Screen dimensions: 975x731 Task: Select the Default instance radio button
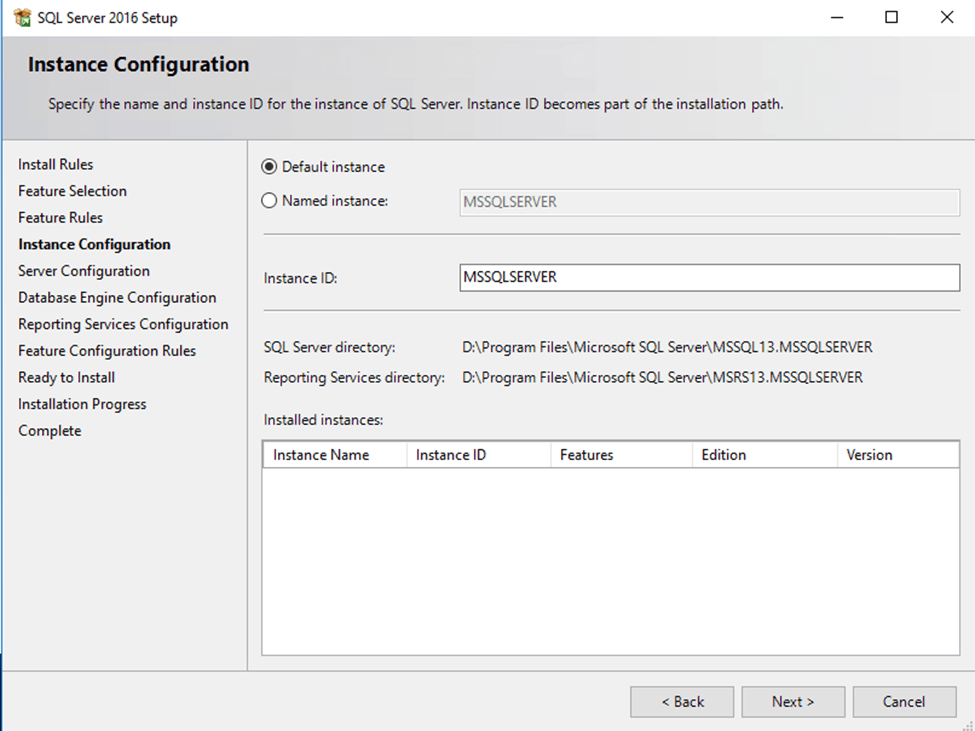[x=269, y=167]
